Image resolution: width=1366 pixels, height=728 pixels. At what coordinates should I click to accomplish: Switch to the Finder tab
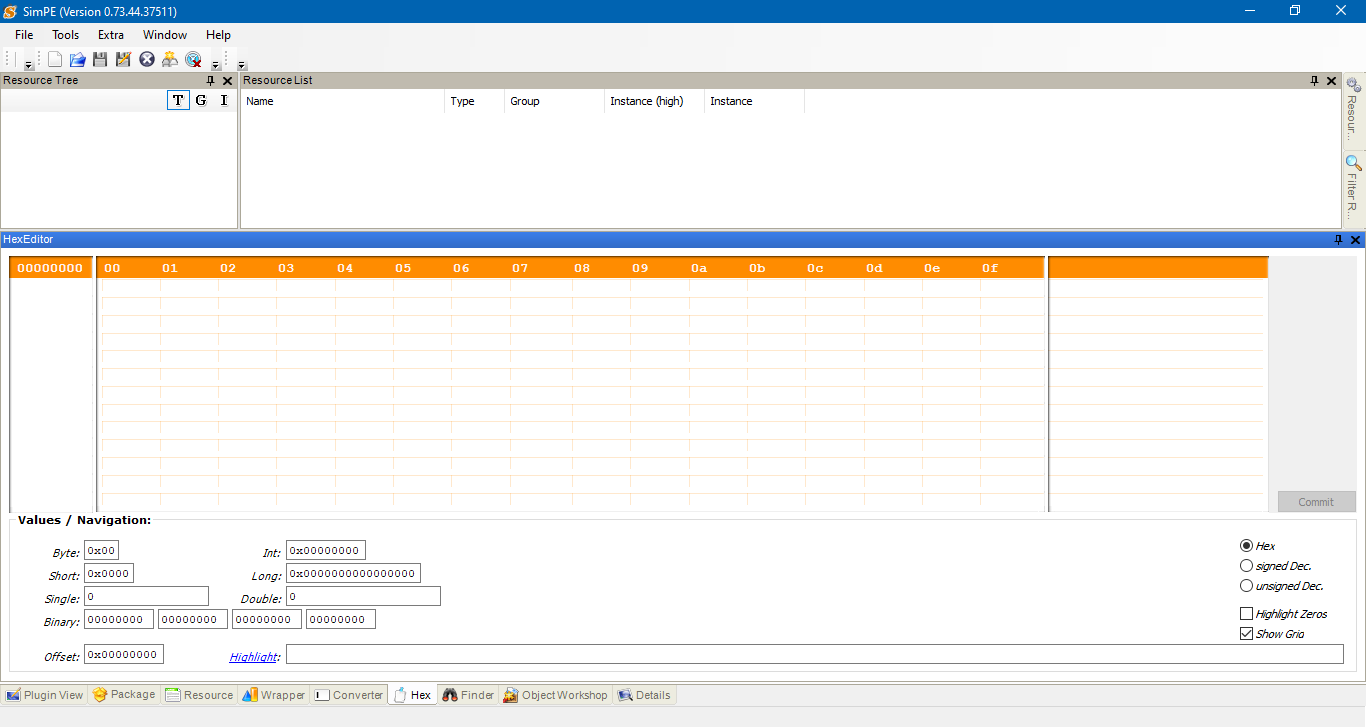tap(469, 695)
